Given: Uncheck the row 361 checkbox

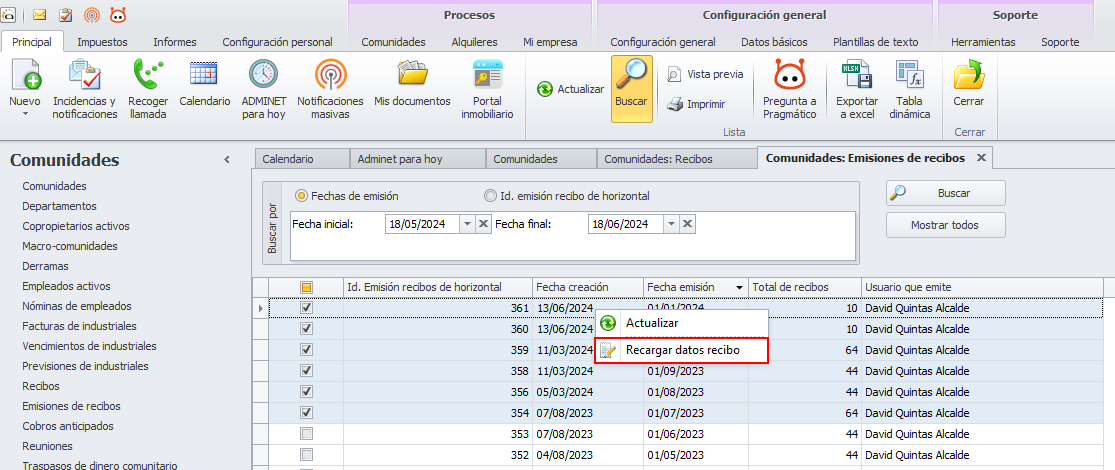Looking at the screenshot, I should 307,308.
